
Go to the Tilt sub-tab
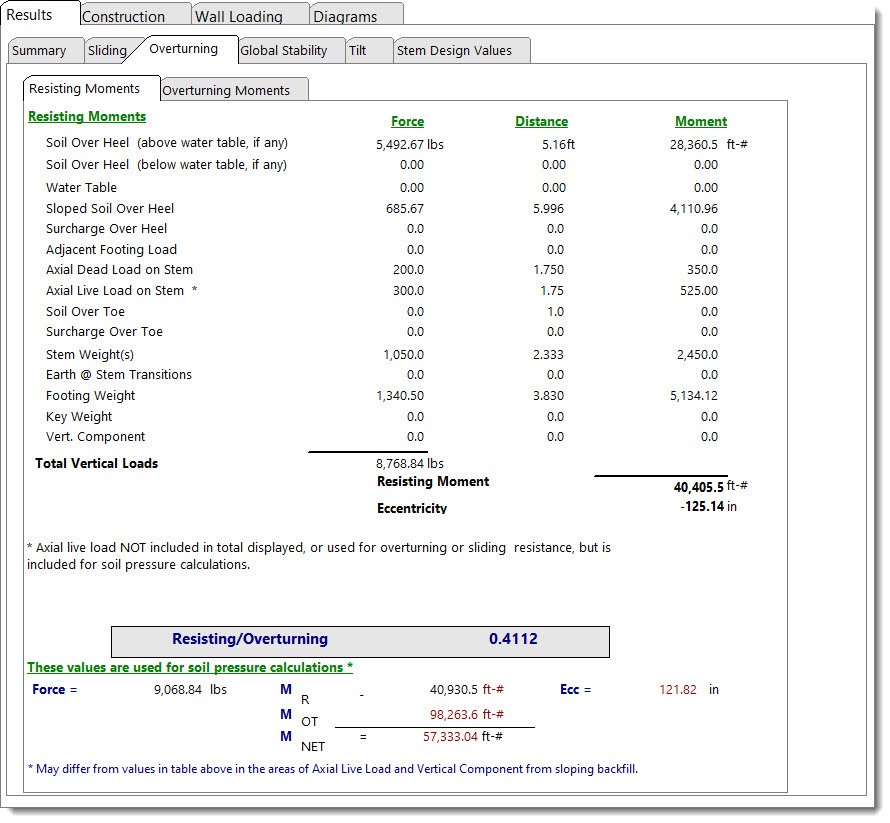[x=357, y=51]
